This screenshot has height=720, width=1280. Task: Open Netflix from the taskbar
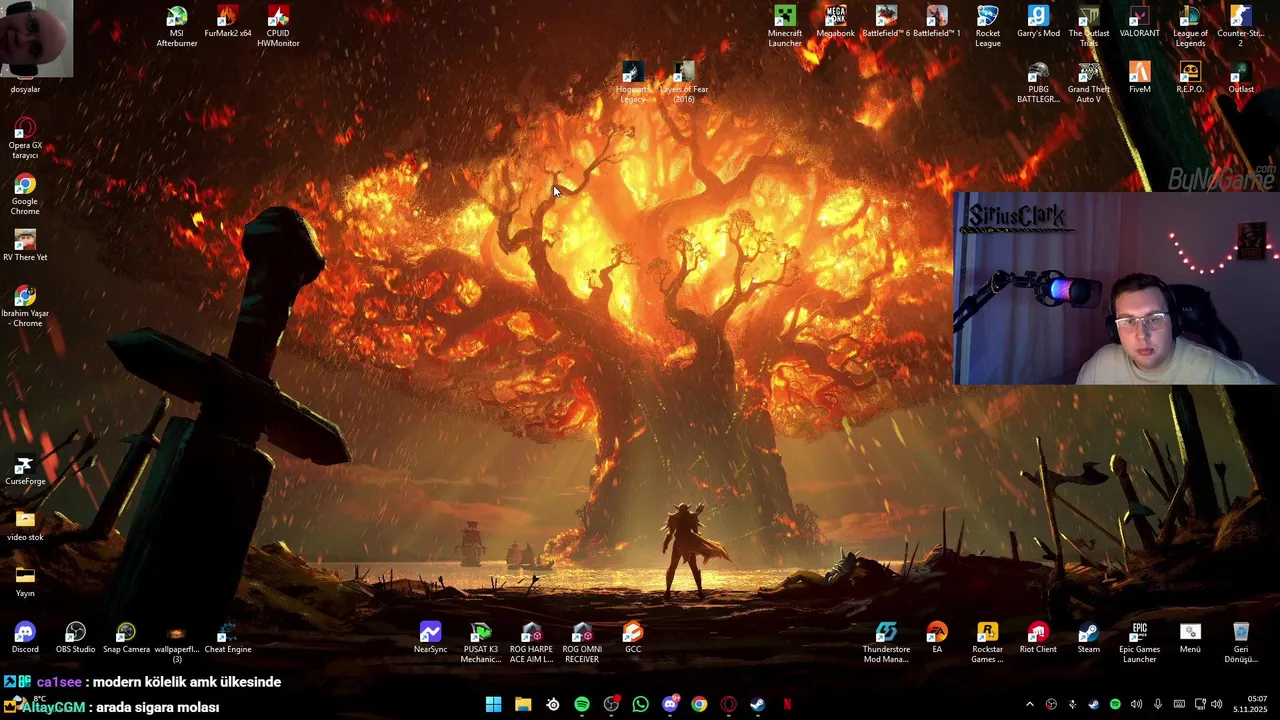pos(787,705)
